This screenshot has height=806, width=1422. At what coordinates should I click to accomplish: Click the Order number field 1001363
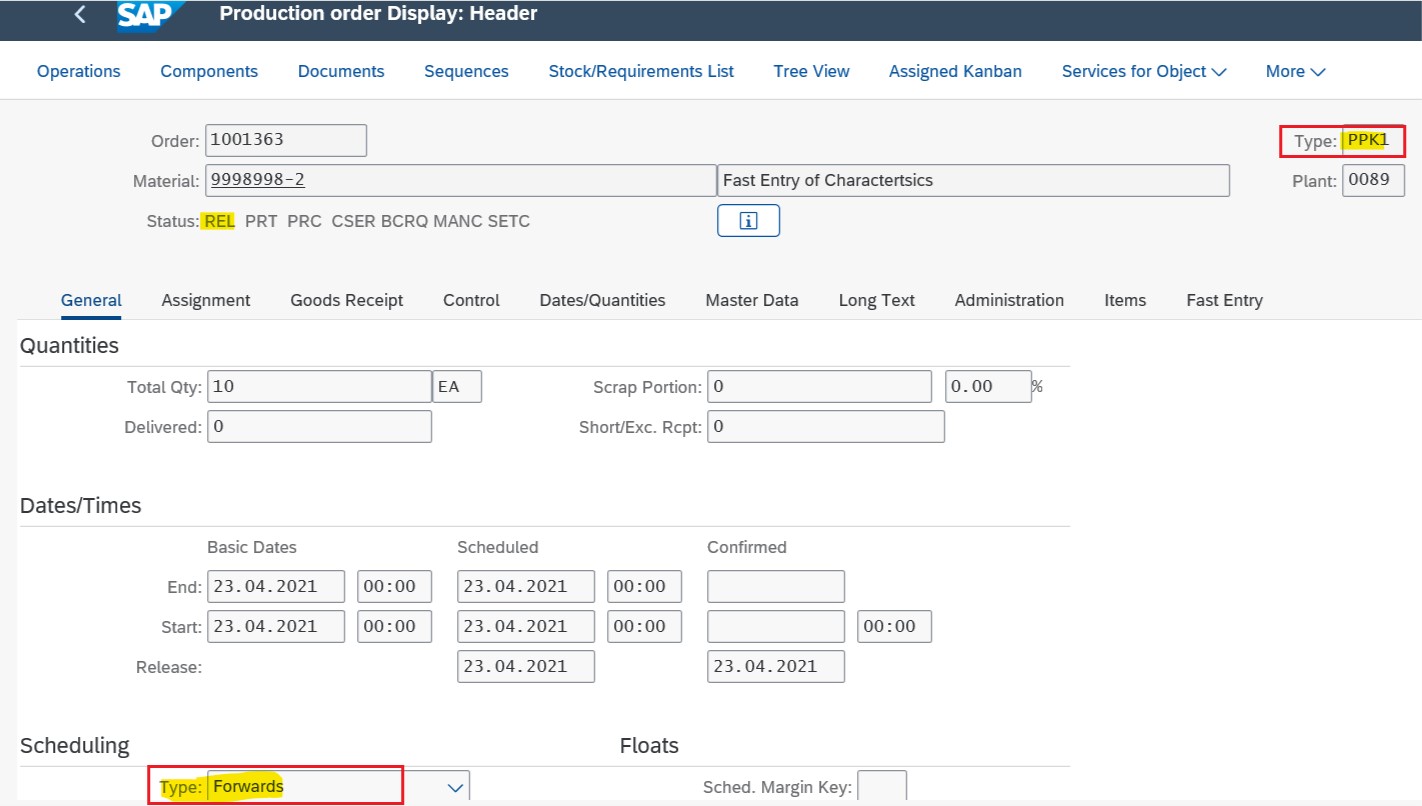286,140
